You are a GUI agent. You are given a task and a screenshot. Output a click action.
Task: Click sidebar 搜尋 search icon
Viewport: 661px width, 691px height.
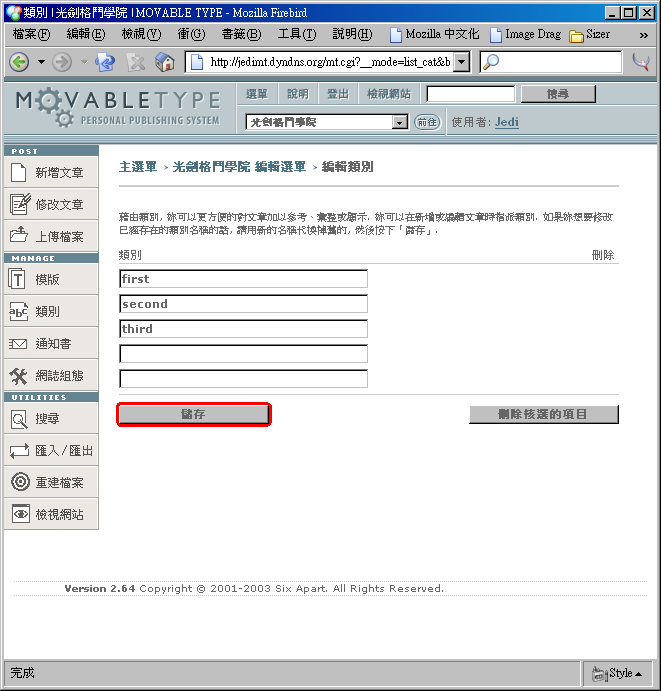tap(19, 419)
